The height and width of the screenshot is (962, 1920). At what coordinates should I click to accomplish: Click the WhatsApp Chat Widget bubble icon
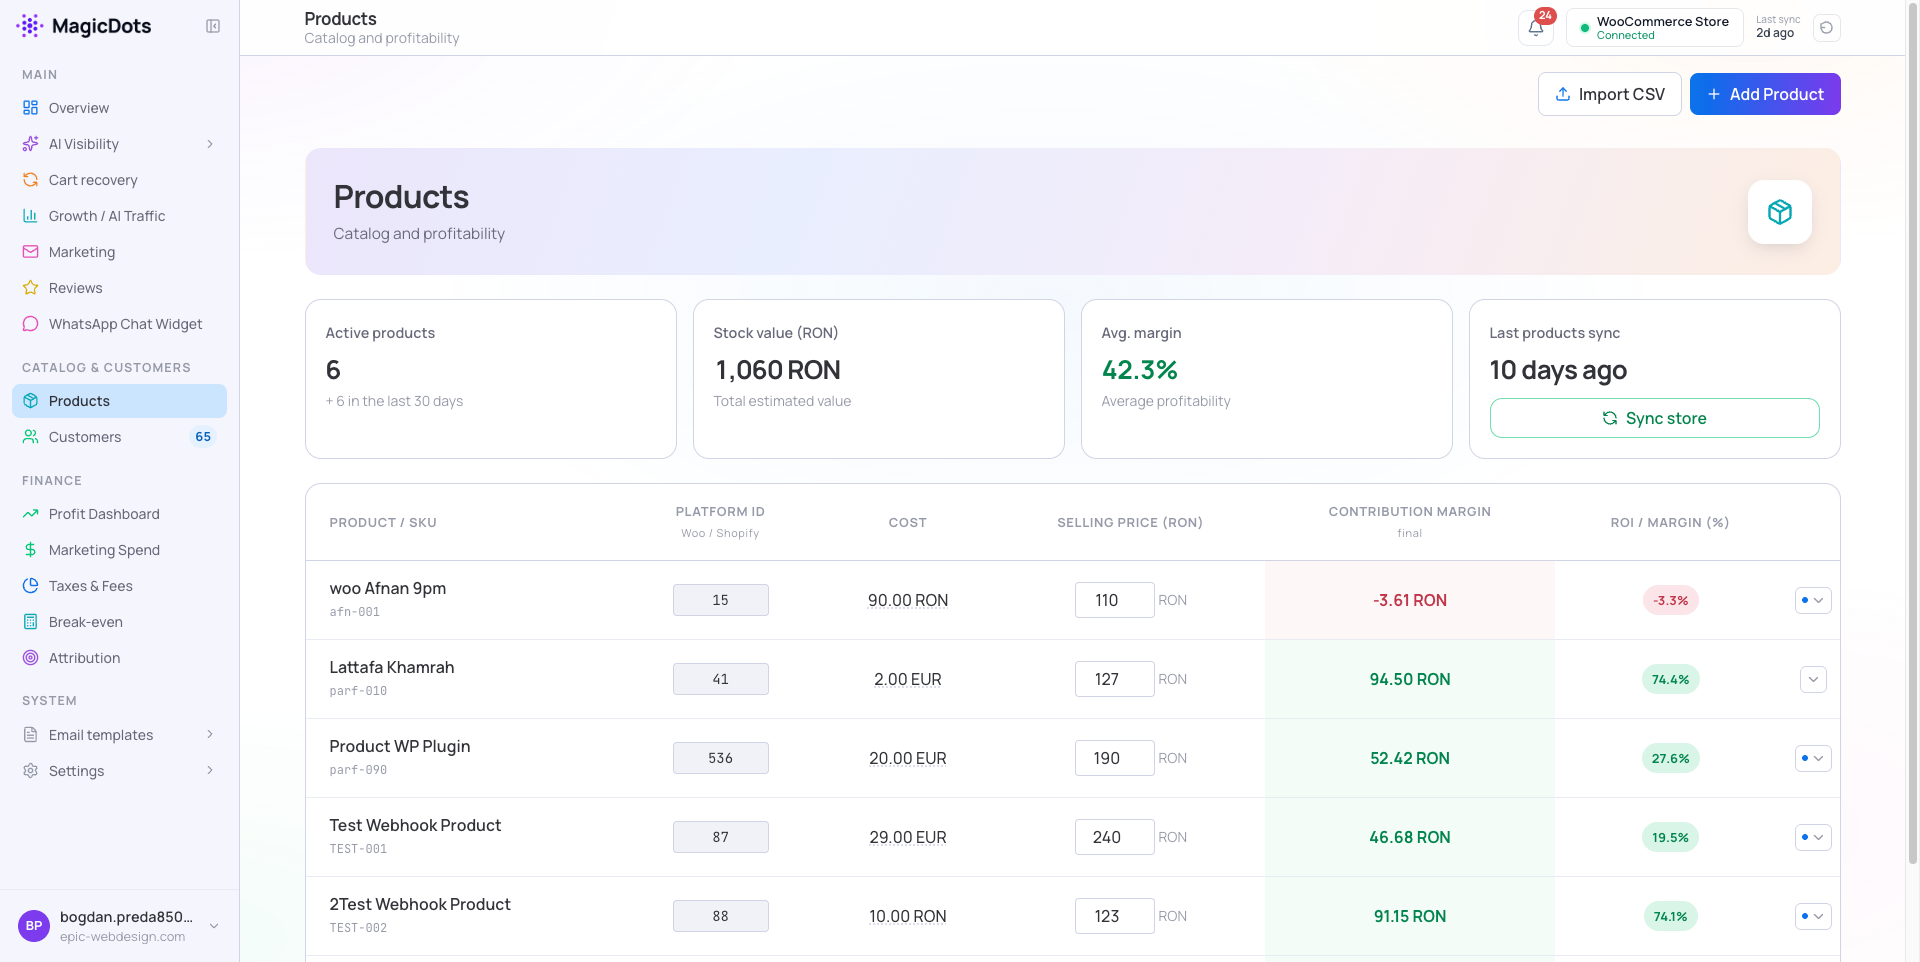tap(31, 324)
